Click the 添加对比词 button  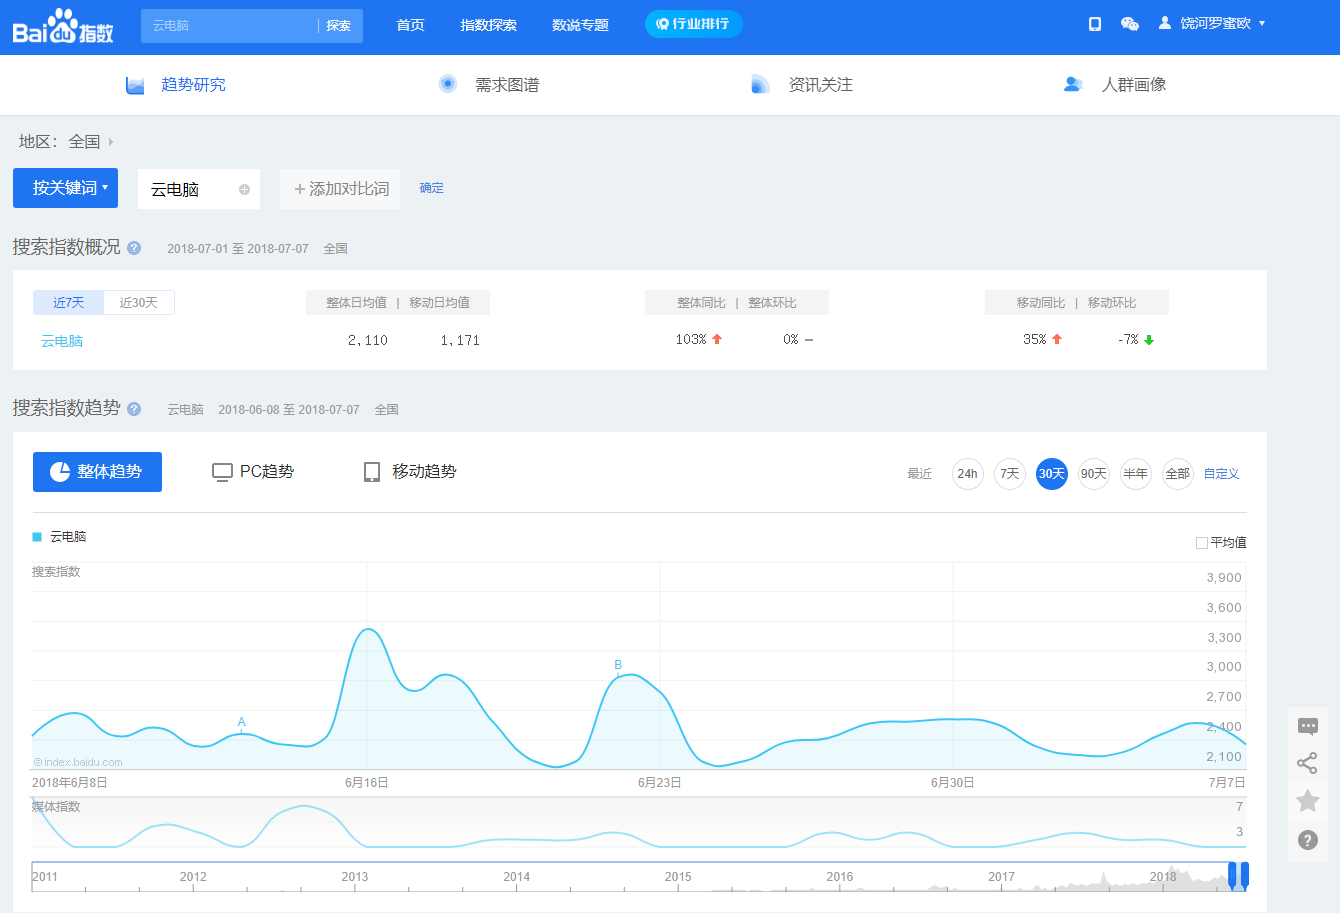(x=340, y=189)
